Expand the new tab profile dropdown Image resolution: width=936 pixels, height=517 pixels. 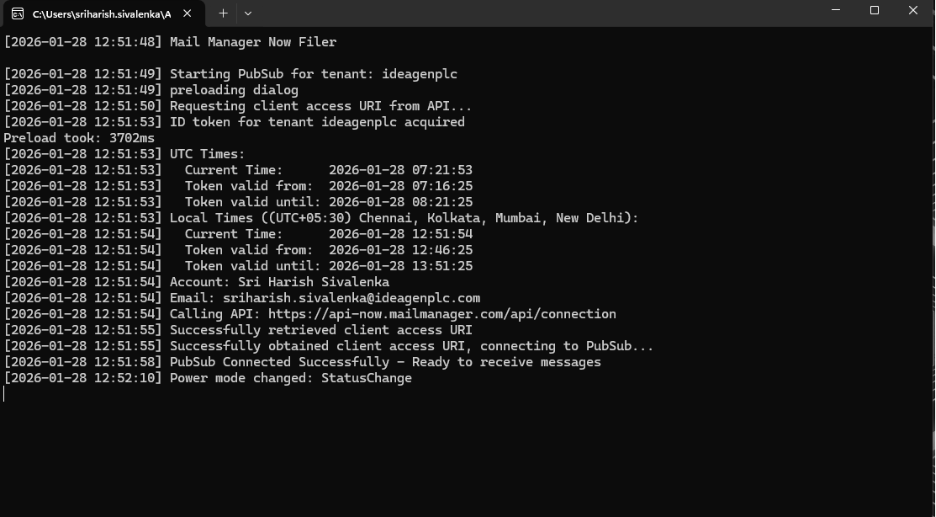click(x=248, y=14)
